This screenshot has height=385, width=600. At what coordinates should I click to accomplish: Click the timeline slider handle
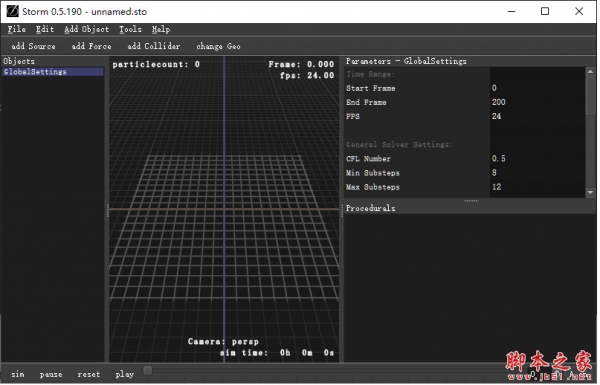point(148,370)
